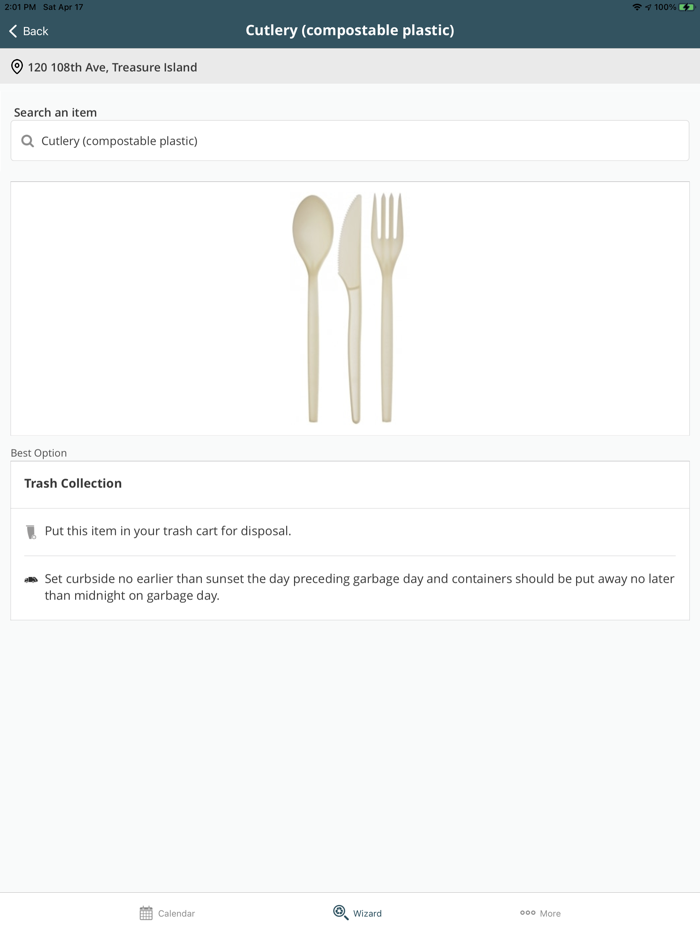Tap the trash cart disposal instruction

click(168, 531)
